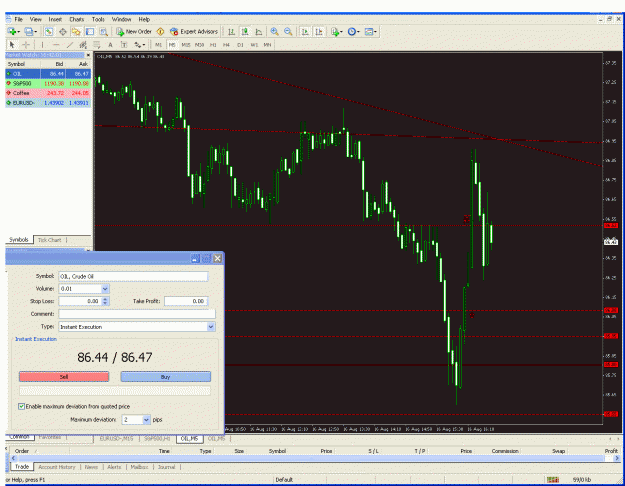
Task: Expand the Templates dropdown arrow
Action: coord(375,31)
